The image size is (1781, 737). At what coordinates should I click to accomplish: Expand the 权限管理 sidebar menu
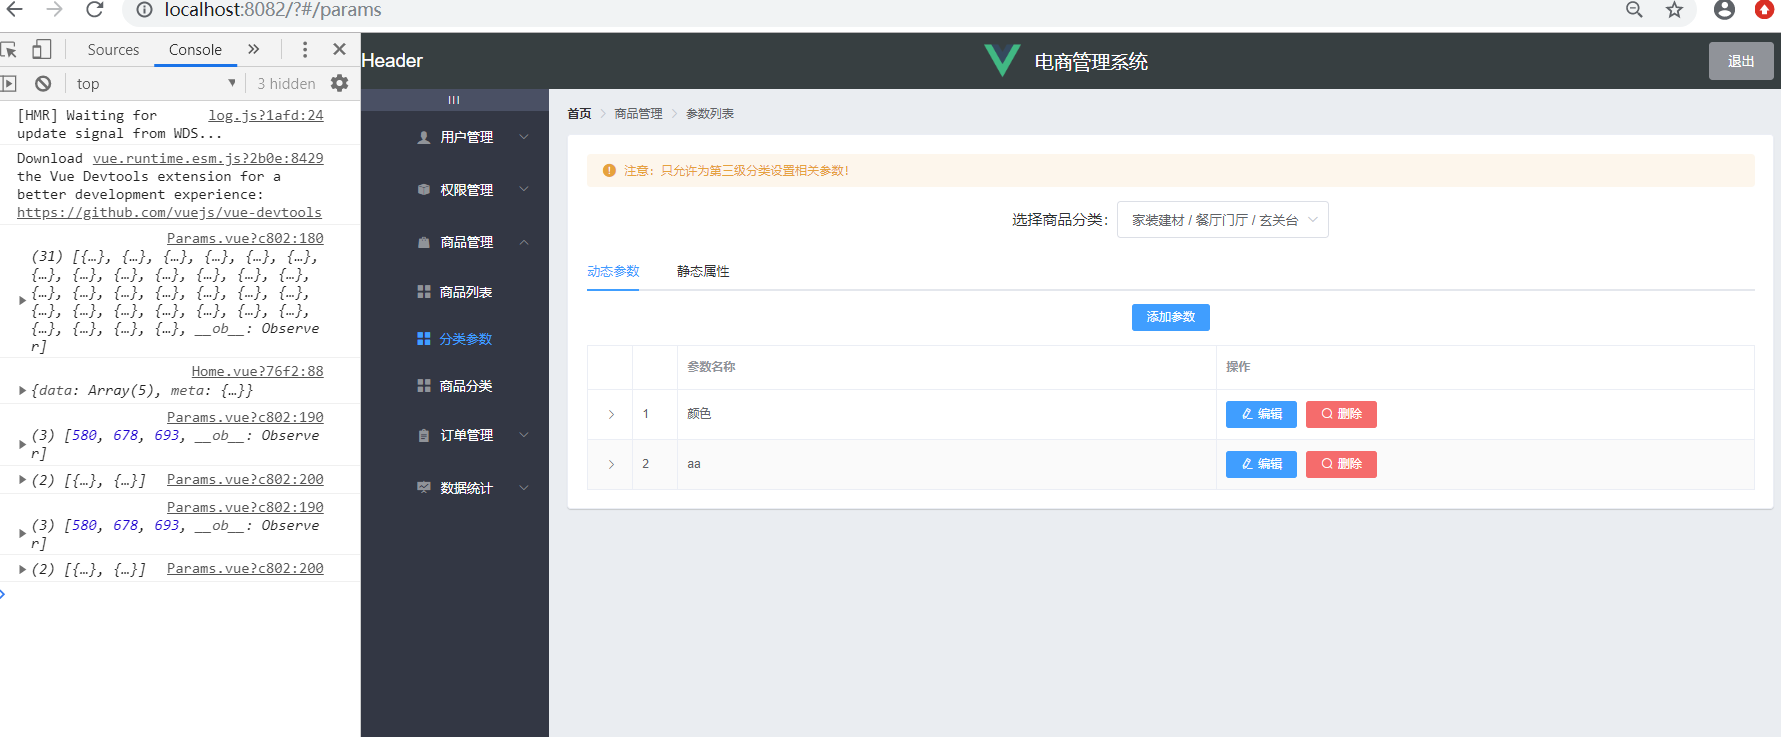point(455,189)
